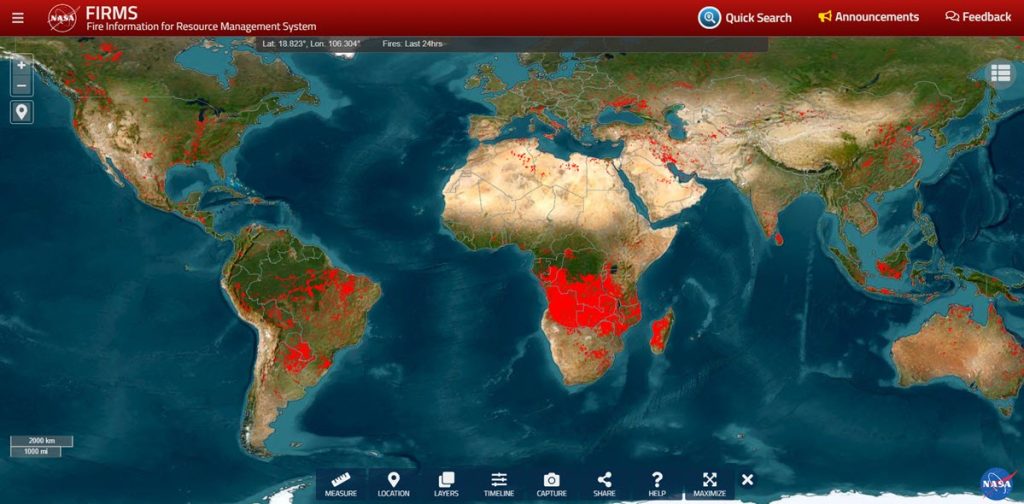
Task: Click the map location pin button
Action: click(x=22, y=111)
